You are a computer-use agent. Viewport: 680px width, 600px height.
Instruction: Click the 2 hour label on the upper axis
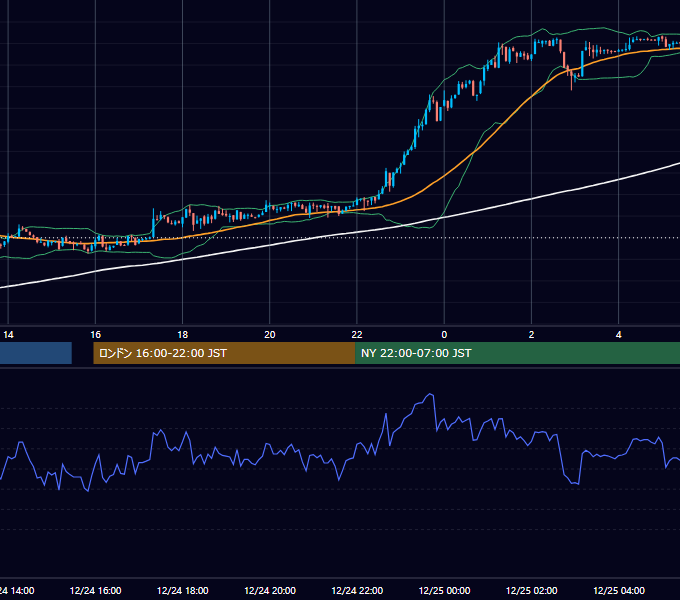click(x=531, y=335)
